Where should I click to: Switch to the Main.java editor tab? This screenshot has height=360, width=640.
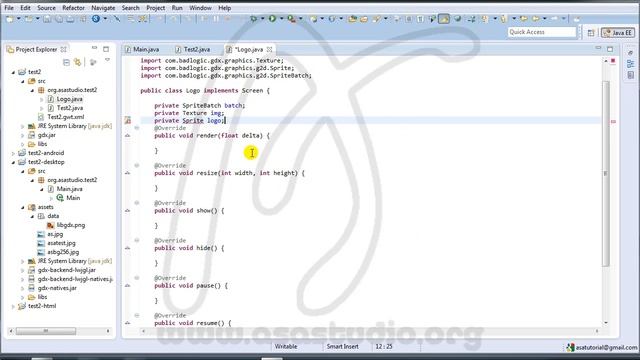142,49
